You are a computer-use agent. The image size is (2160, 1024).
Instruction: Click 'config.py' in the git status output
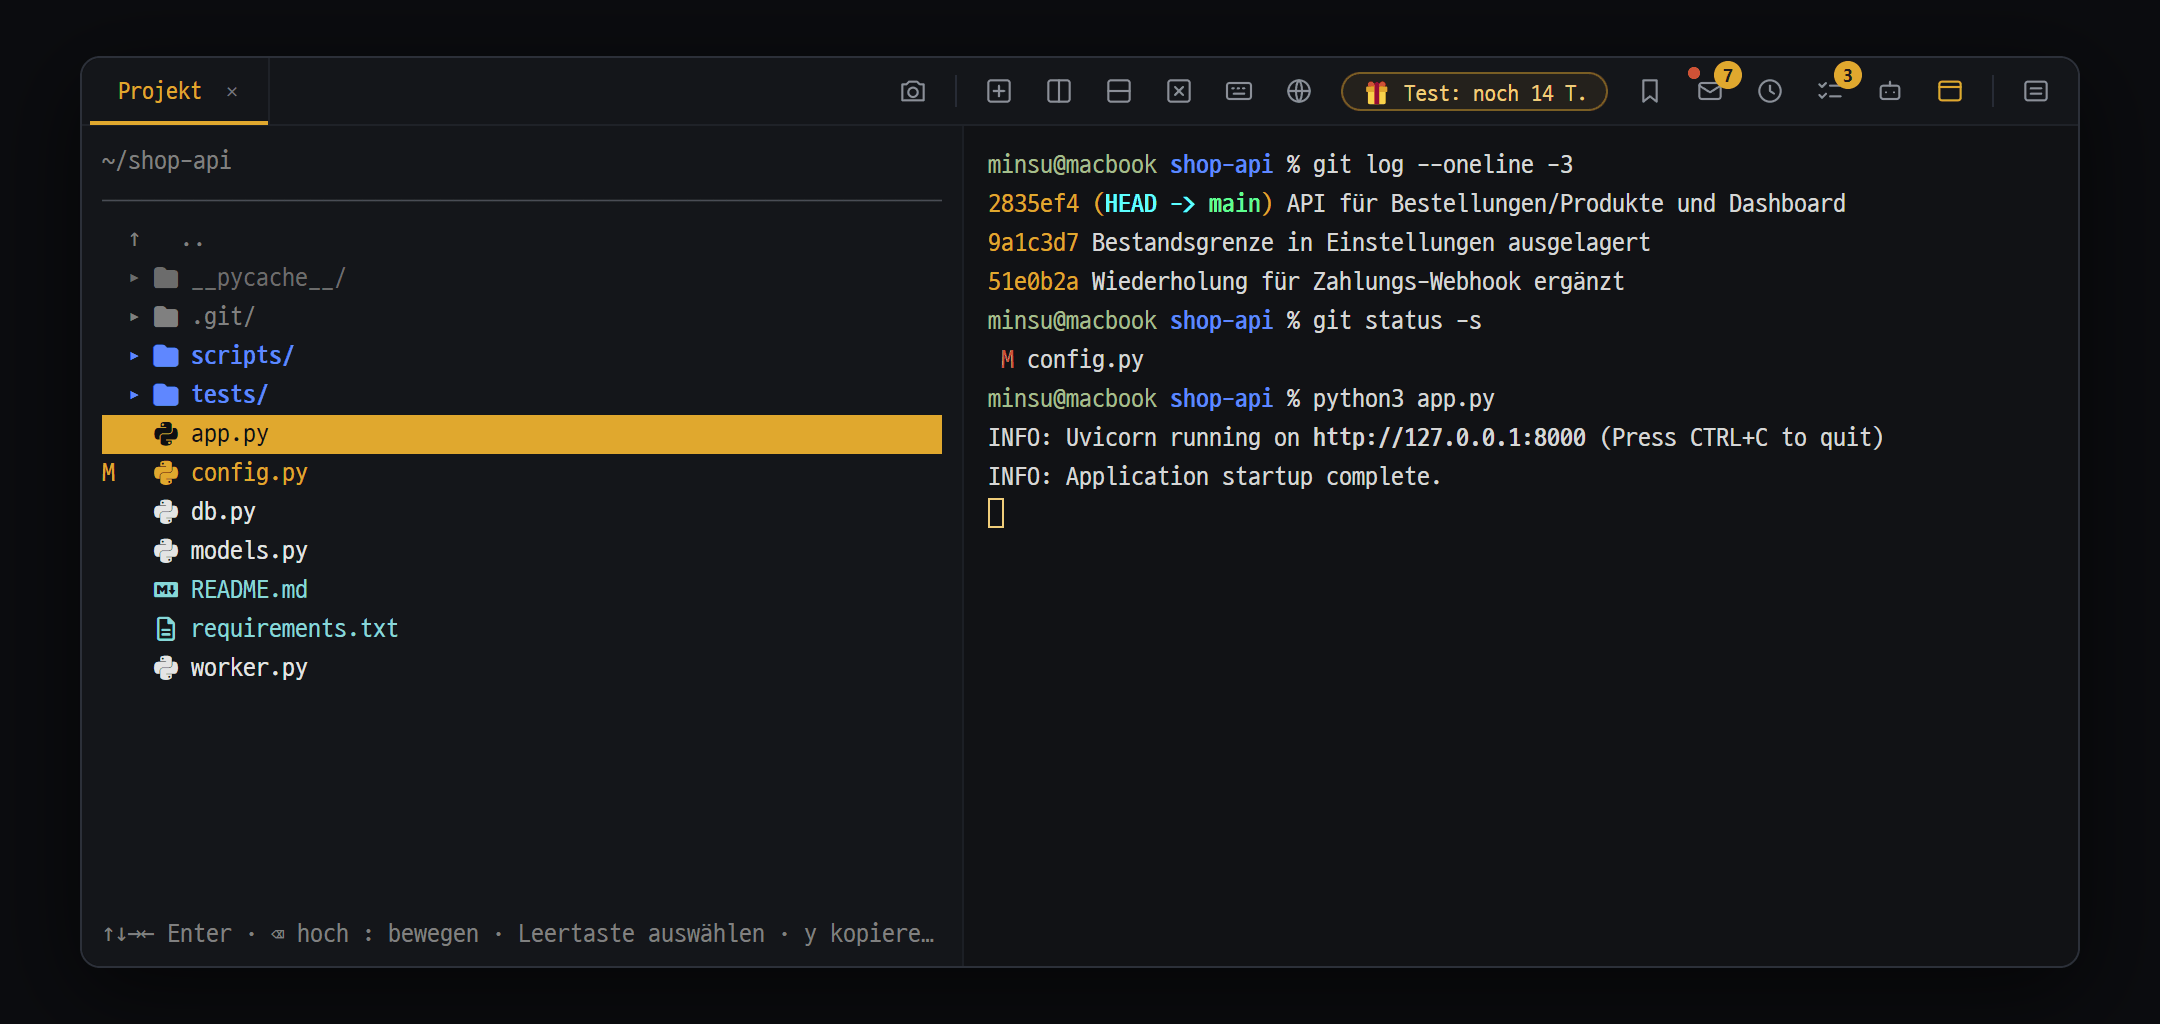(x=1085, y=360)
